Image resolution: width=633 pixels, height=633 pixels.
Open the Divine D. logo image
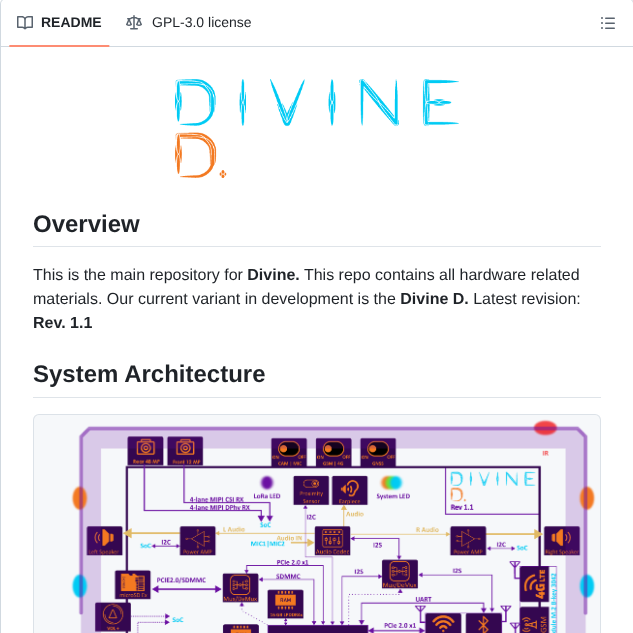tap(317, 128)
